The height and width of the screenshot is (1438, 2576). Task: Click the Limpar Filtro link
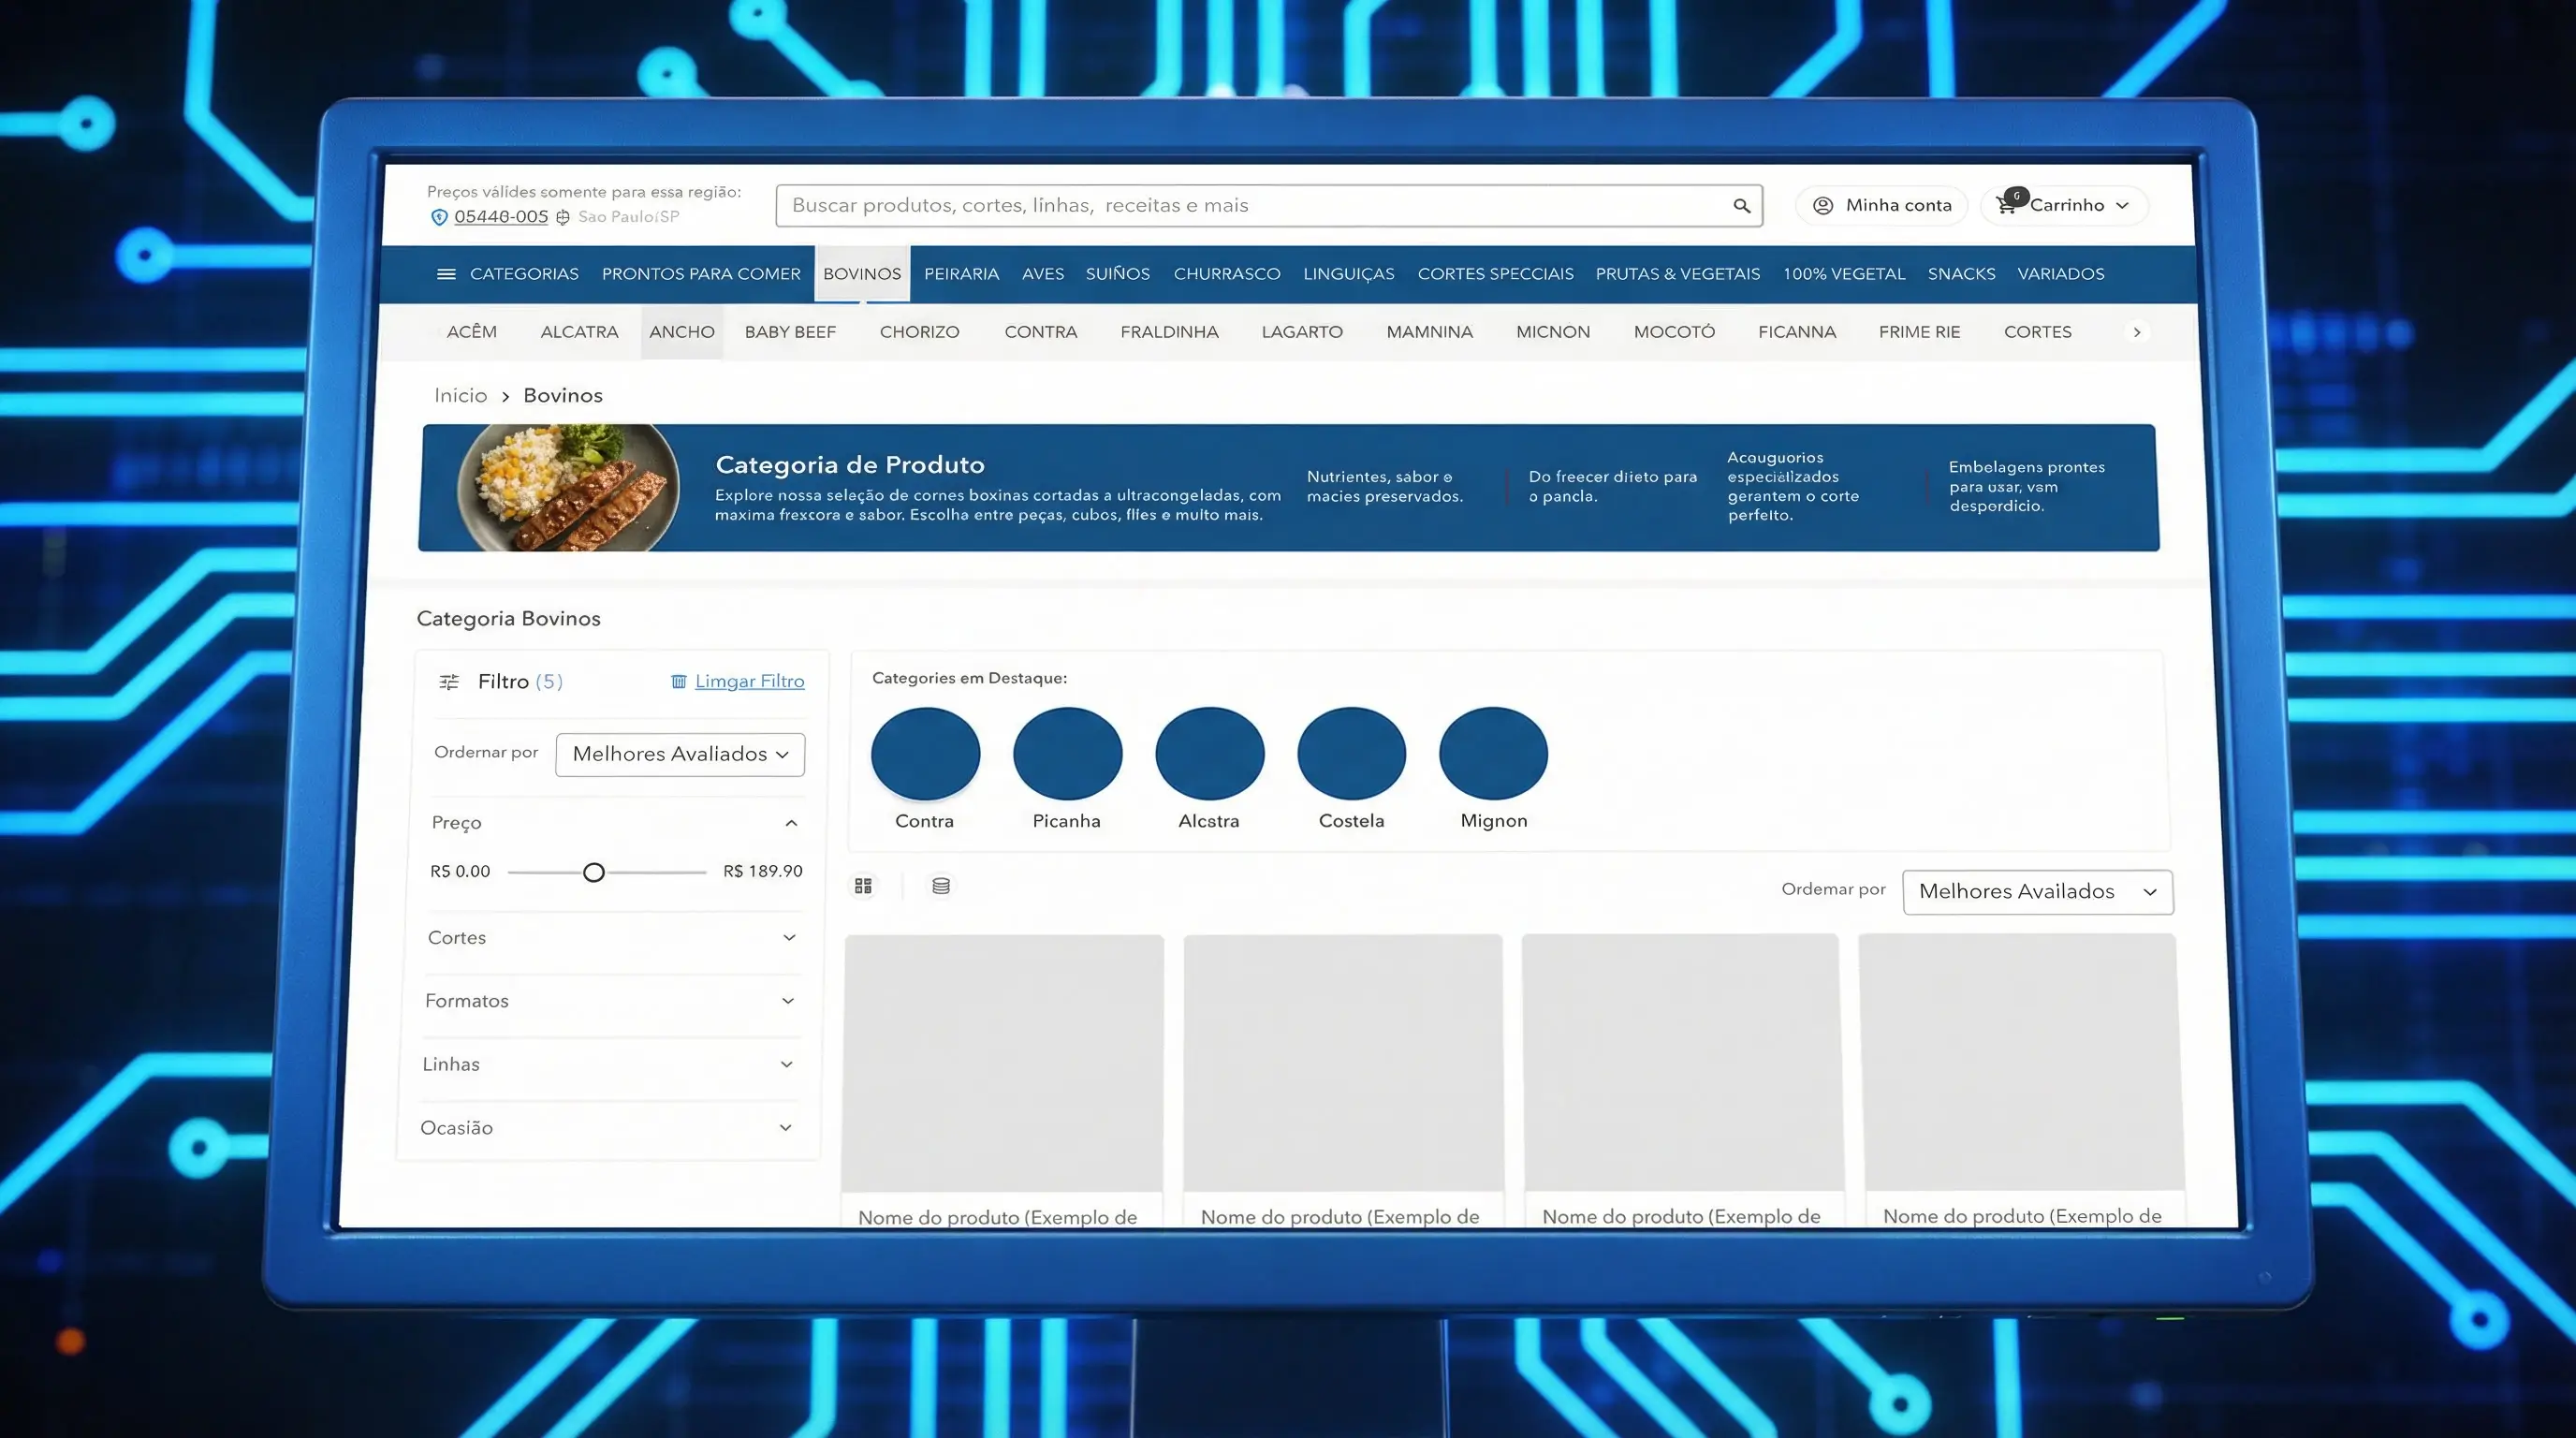tap(749, 682)
